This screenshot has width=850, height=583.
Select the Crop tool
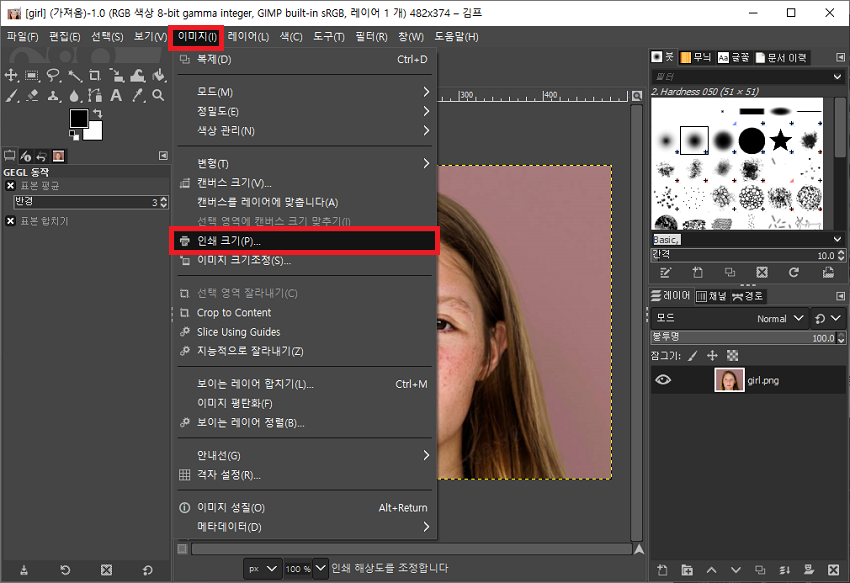[95, 76]
